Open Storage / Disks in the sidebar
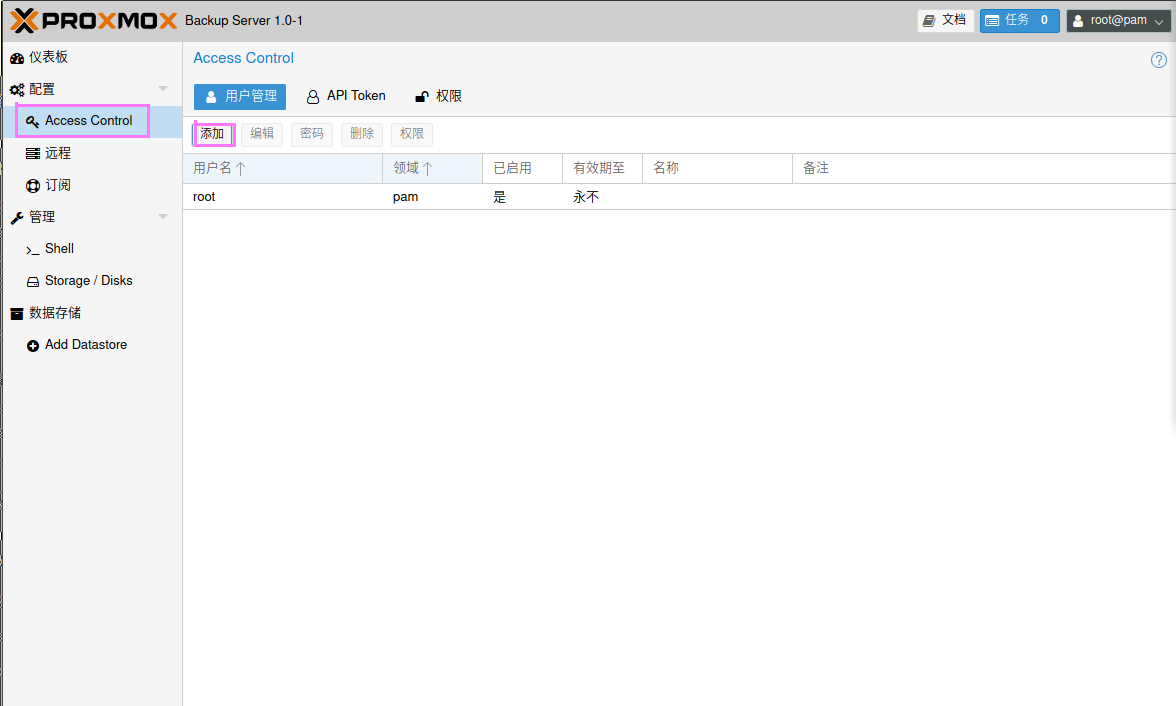This screenshot has width=1176, height=706. click(92, 281)
